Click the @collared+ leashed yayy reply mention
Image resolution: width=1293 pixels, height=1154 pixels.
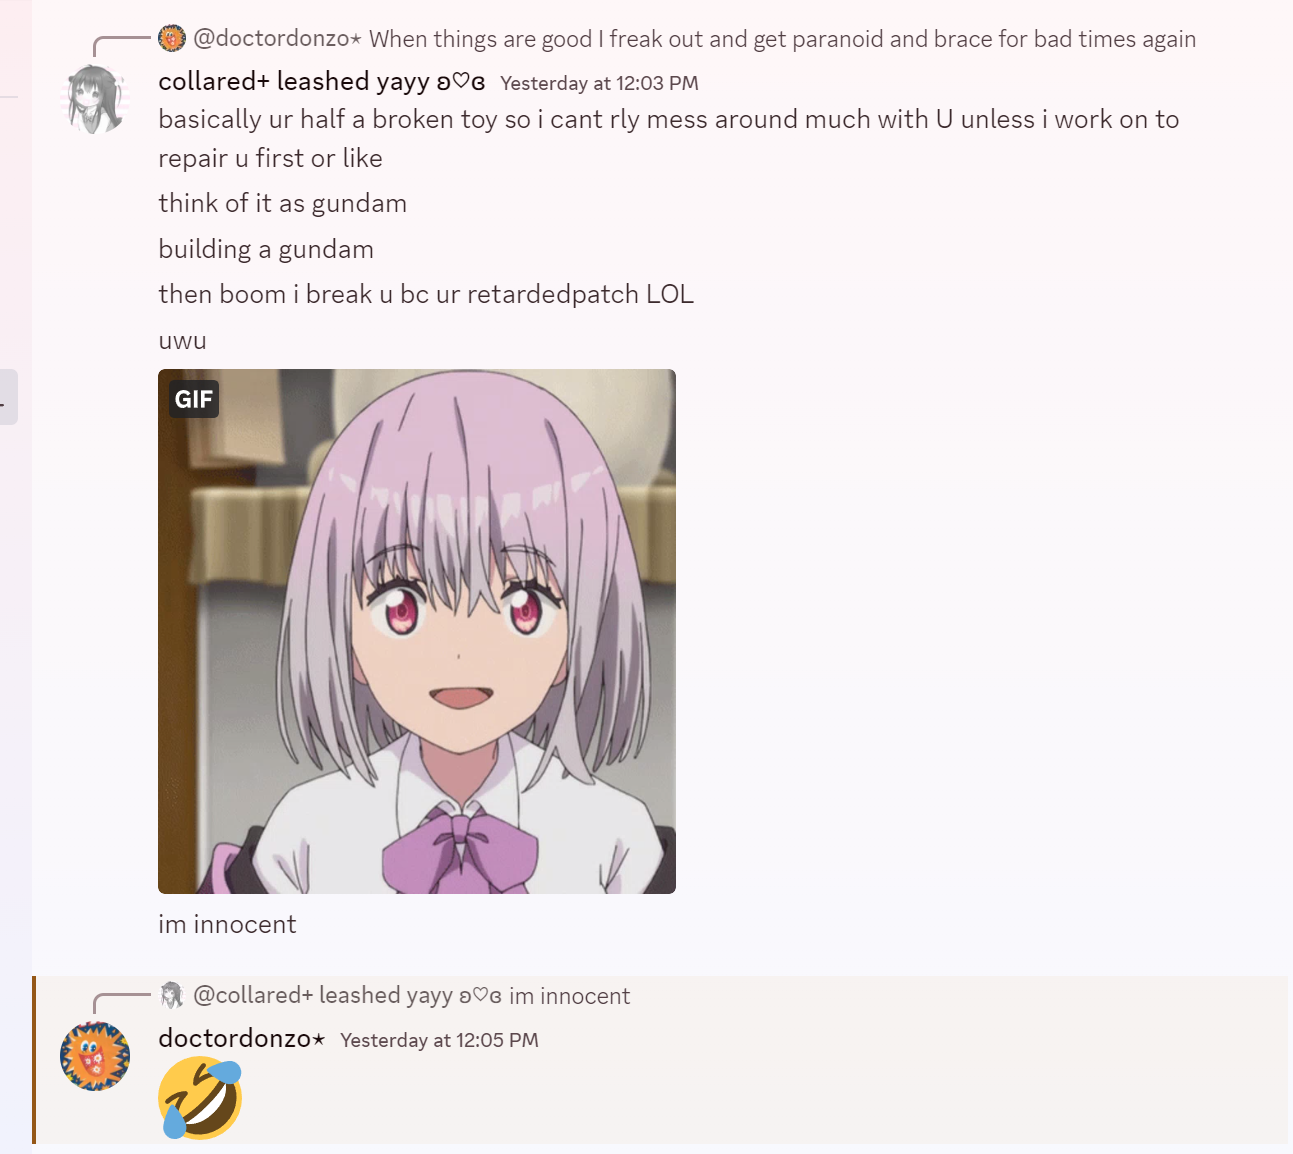click(347, 995)
